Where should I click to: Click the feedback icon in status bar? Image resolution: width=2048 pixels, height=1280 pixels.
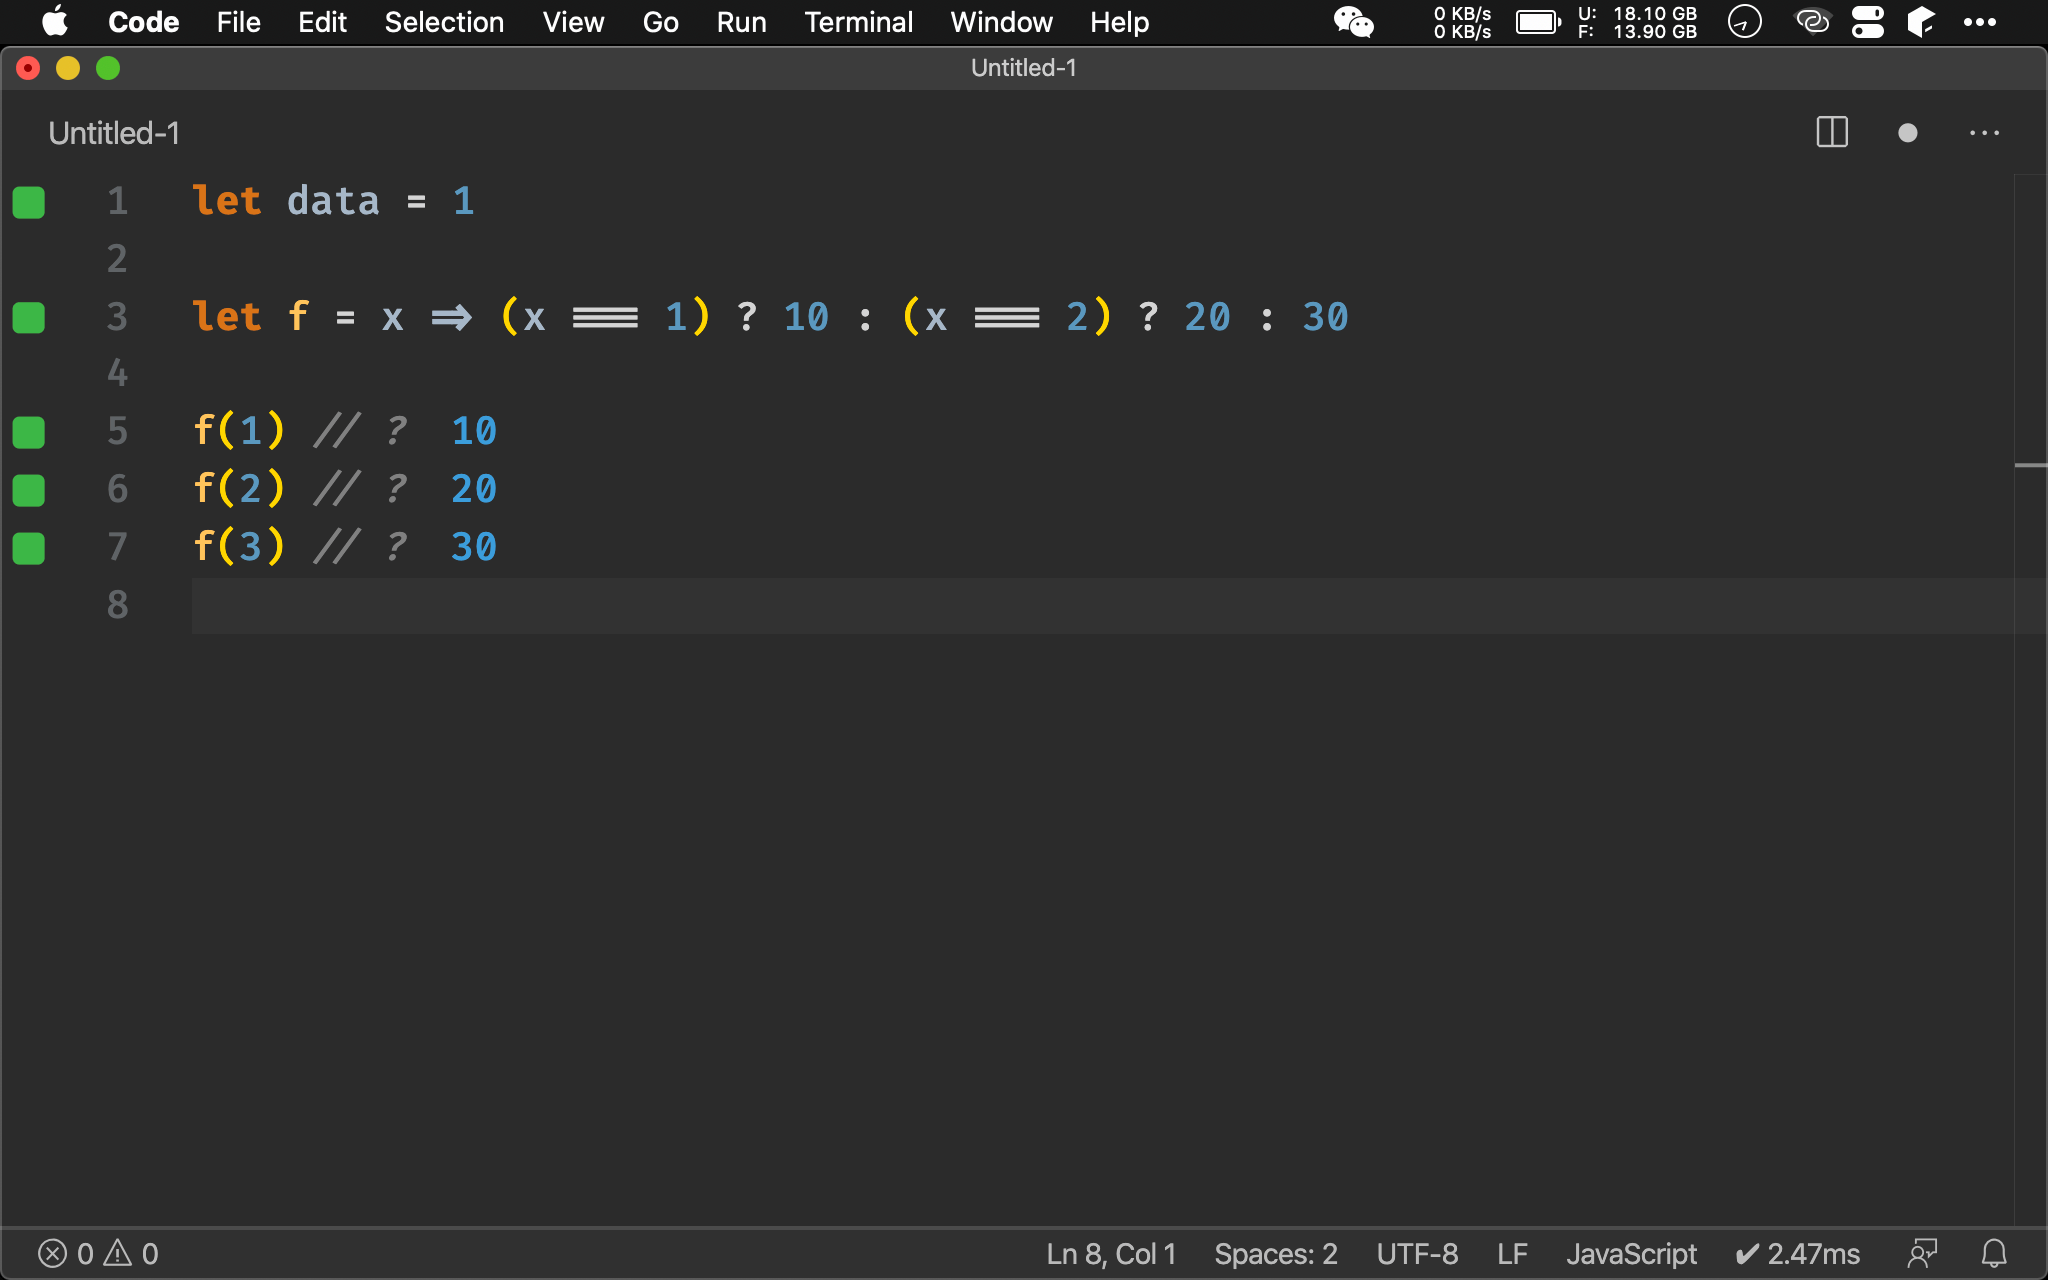1922,1254
